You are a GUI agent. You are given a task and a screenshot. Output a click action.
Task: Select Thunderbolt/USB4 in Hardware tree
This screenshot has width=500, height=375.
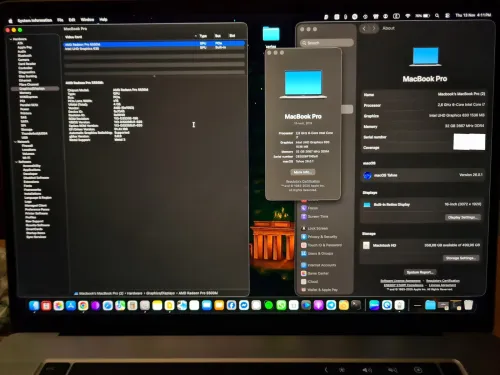tap(35, 133)
